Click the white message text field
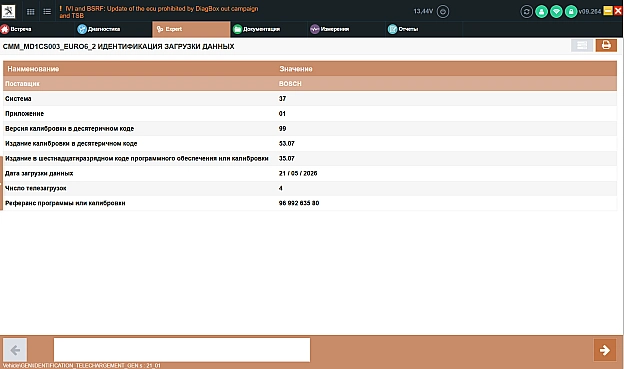Viewport: 624px width, 369px height. click(182, 350)
